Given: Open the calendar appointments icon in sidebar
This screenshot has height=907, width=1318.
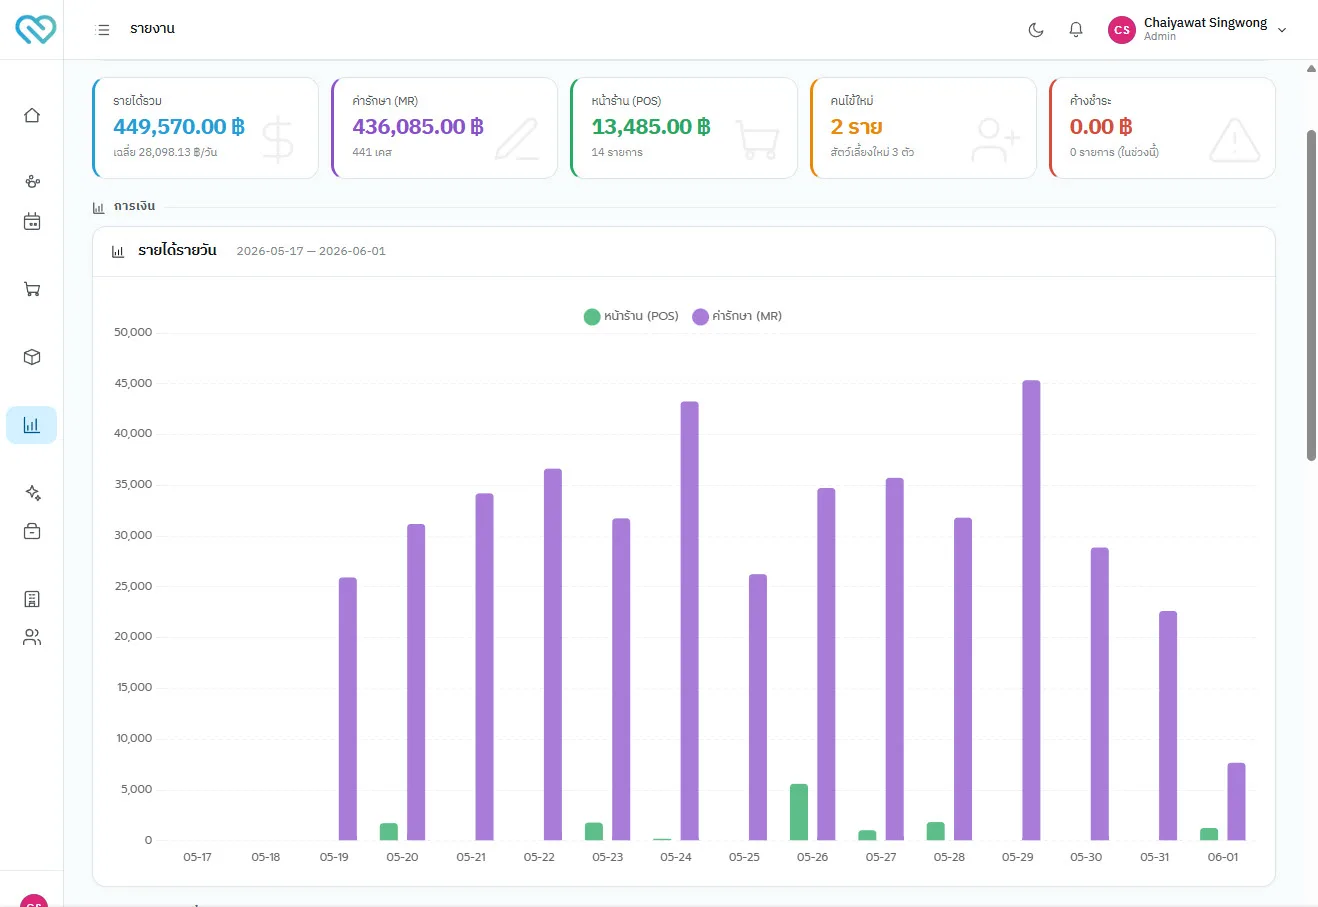Looking at the screenshot, I should [x=32, y=221].
